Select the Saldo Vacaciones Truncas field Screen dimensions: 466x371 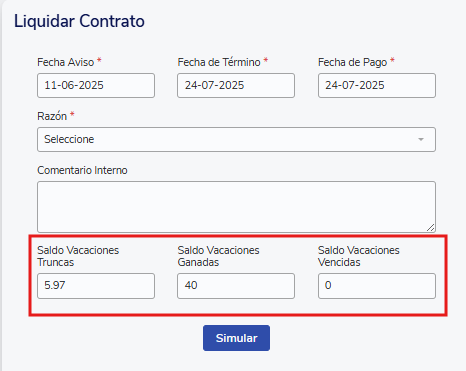pyautogui.click(x=96, y=286)
